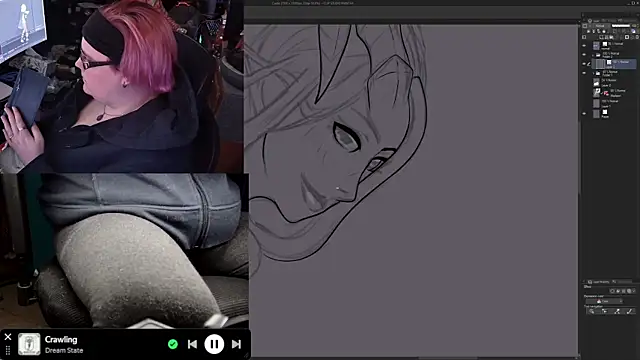Click Set as draft layer icon
Image resolution: width=640 pixels, height=360 pixels.
[x=599, y=31]
